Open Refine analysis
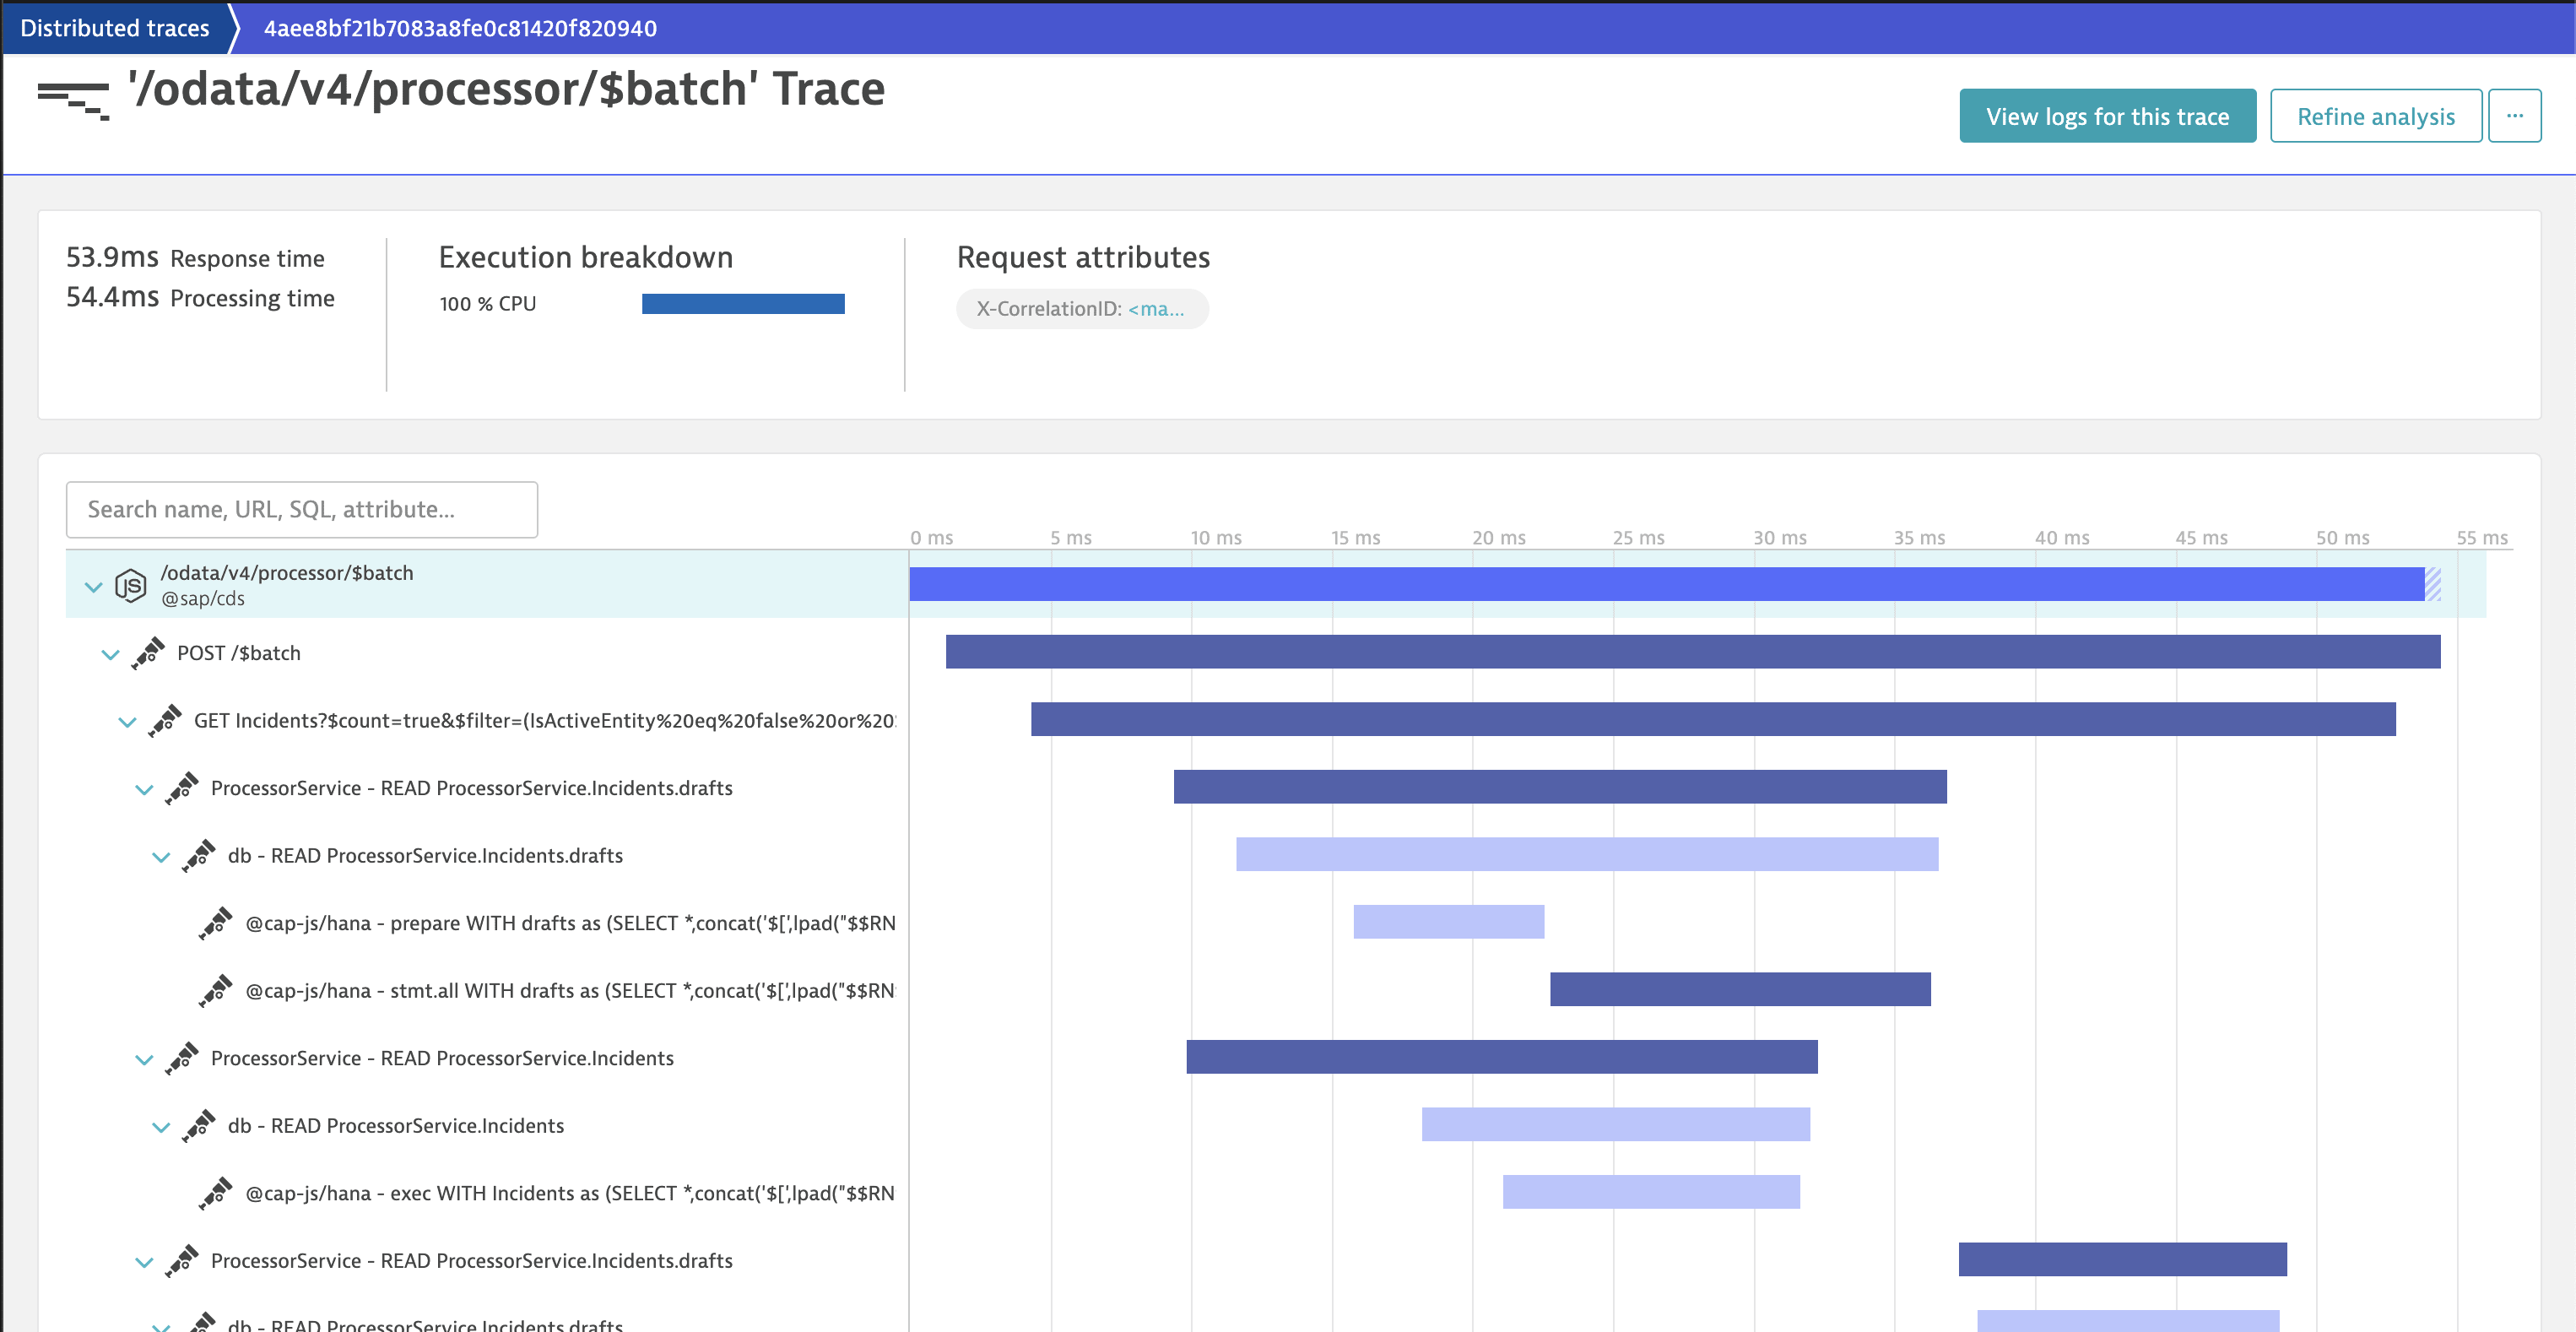 [x=2377, y=115]
